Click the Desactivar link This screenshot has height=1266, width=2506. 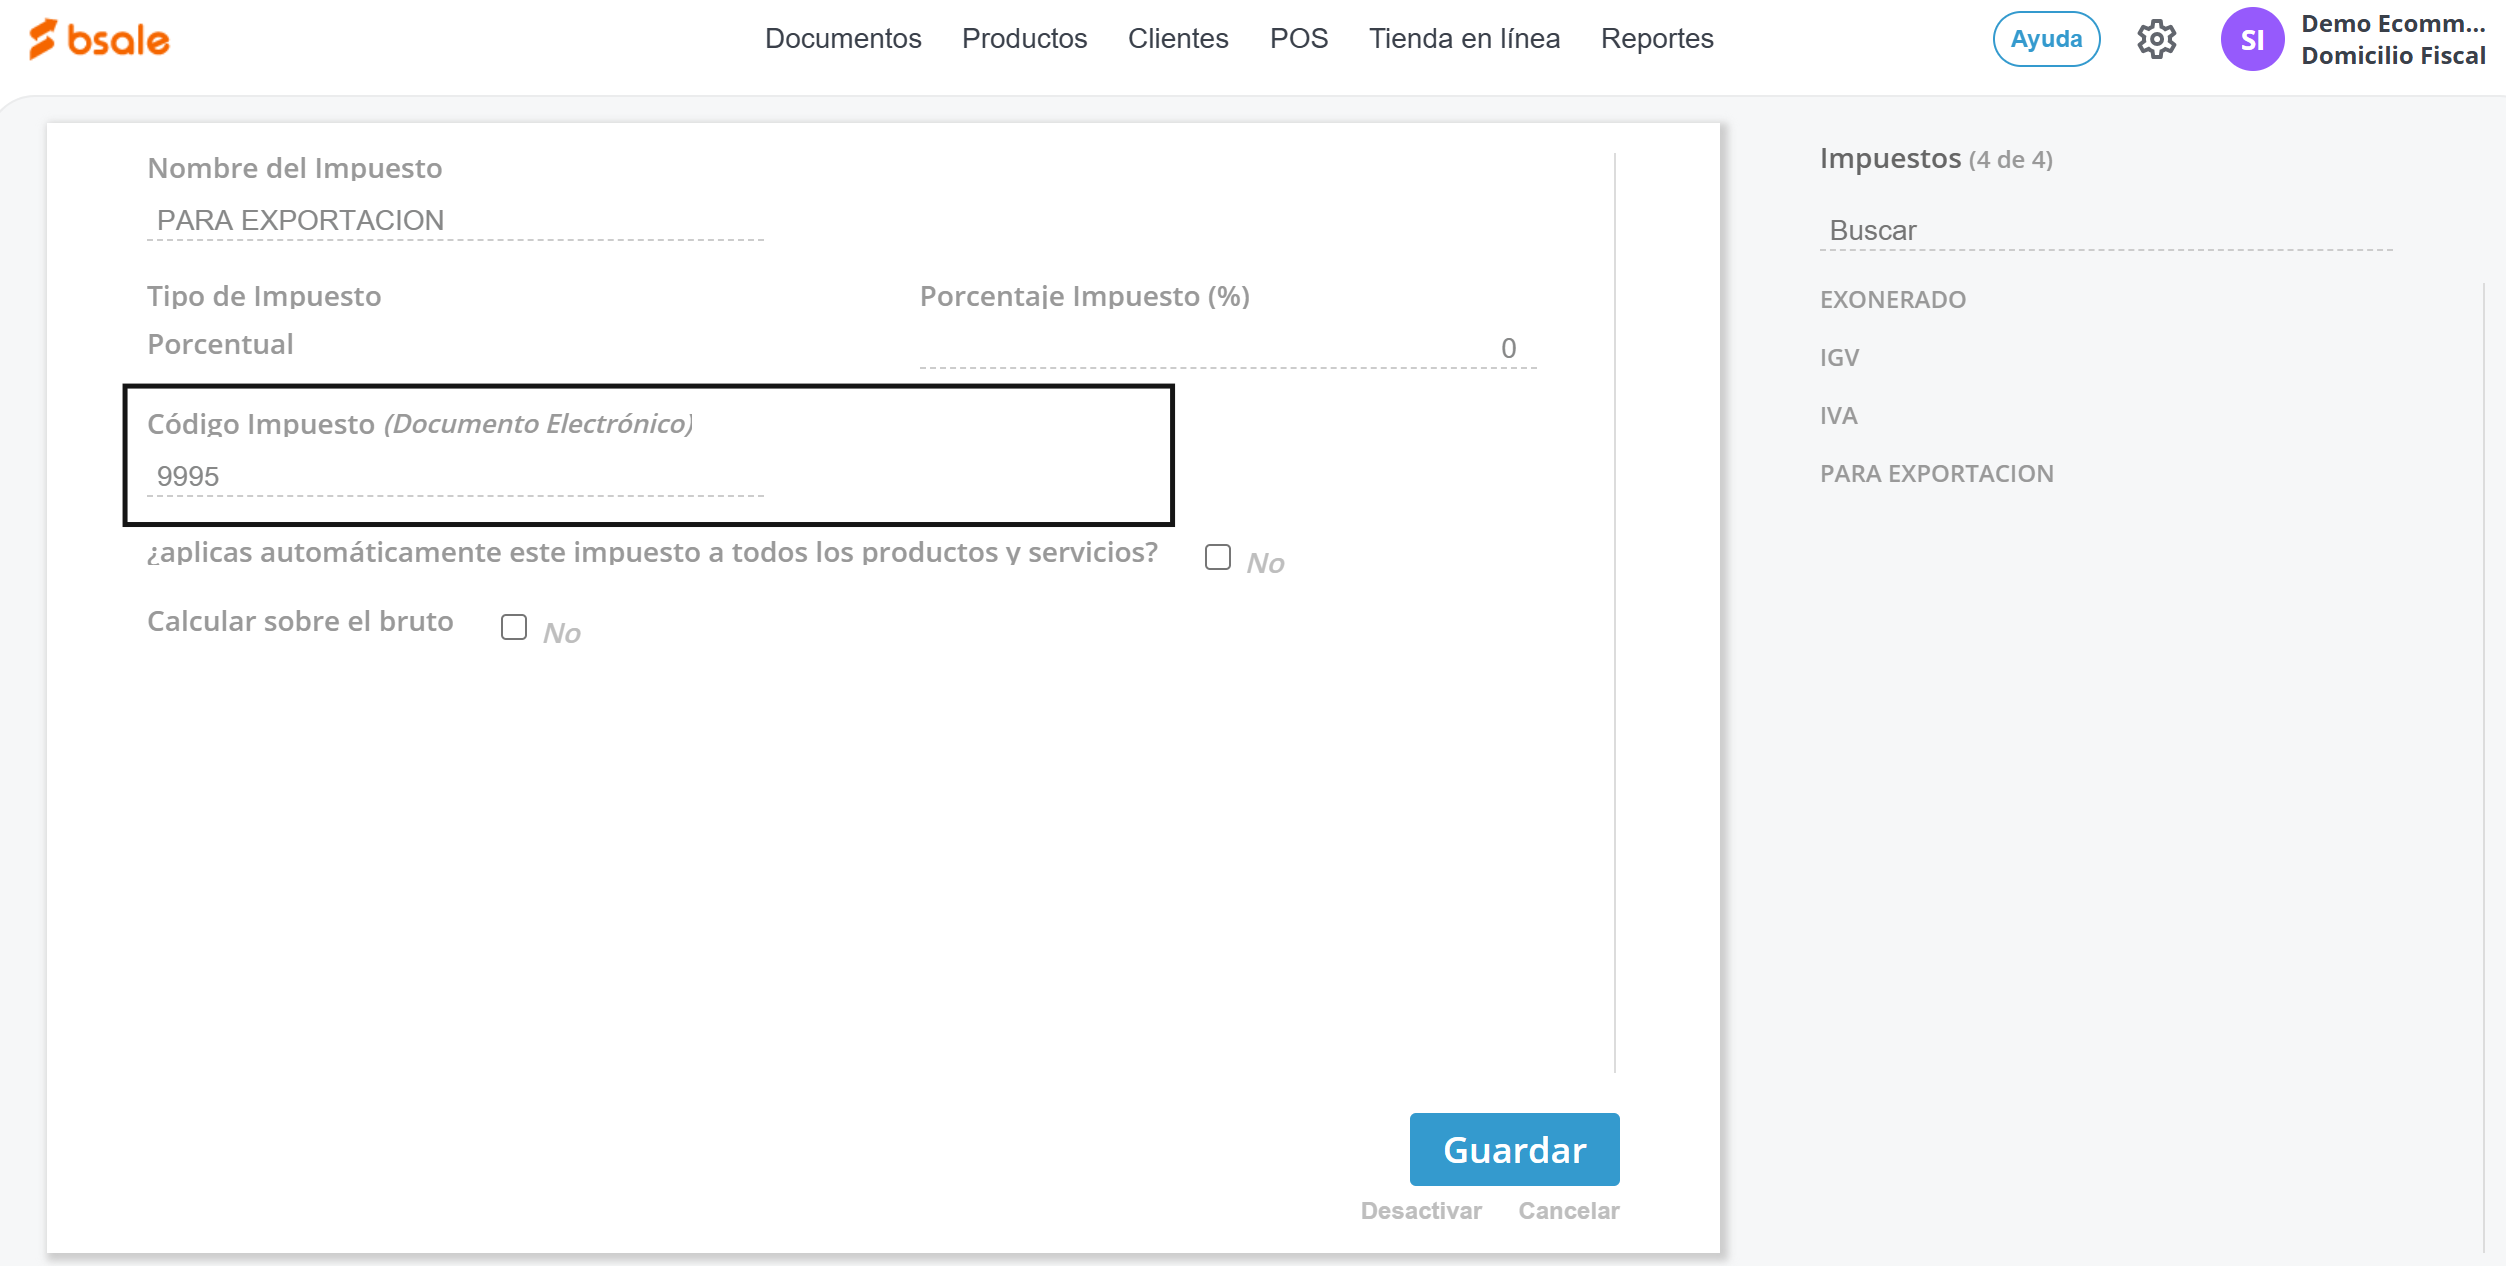tap(1420, 1210)
